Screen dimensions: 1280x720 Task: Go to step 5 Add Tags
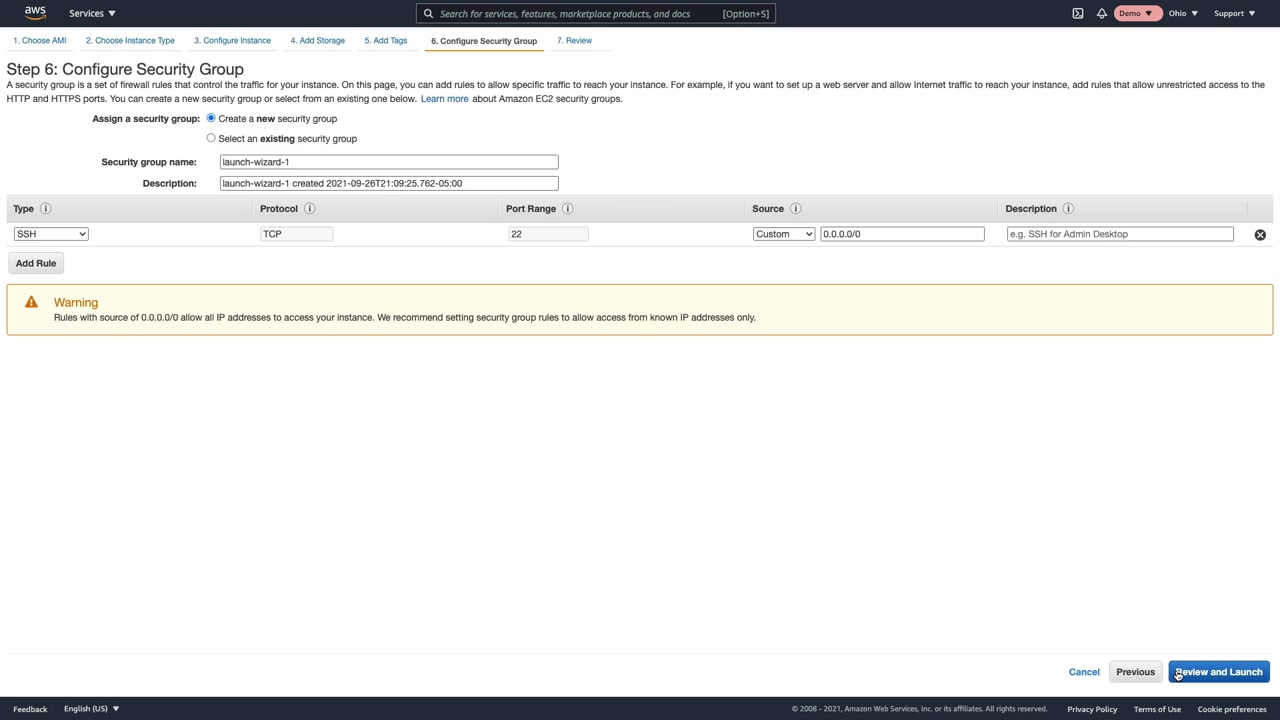click(385, 41)
